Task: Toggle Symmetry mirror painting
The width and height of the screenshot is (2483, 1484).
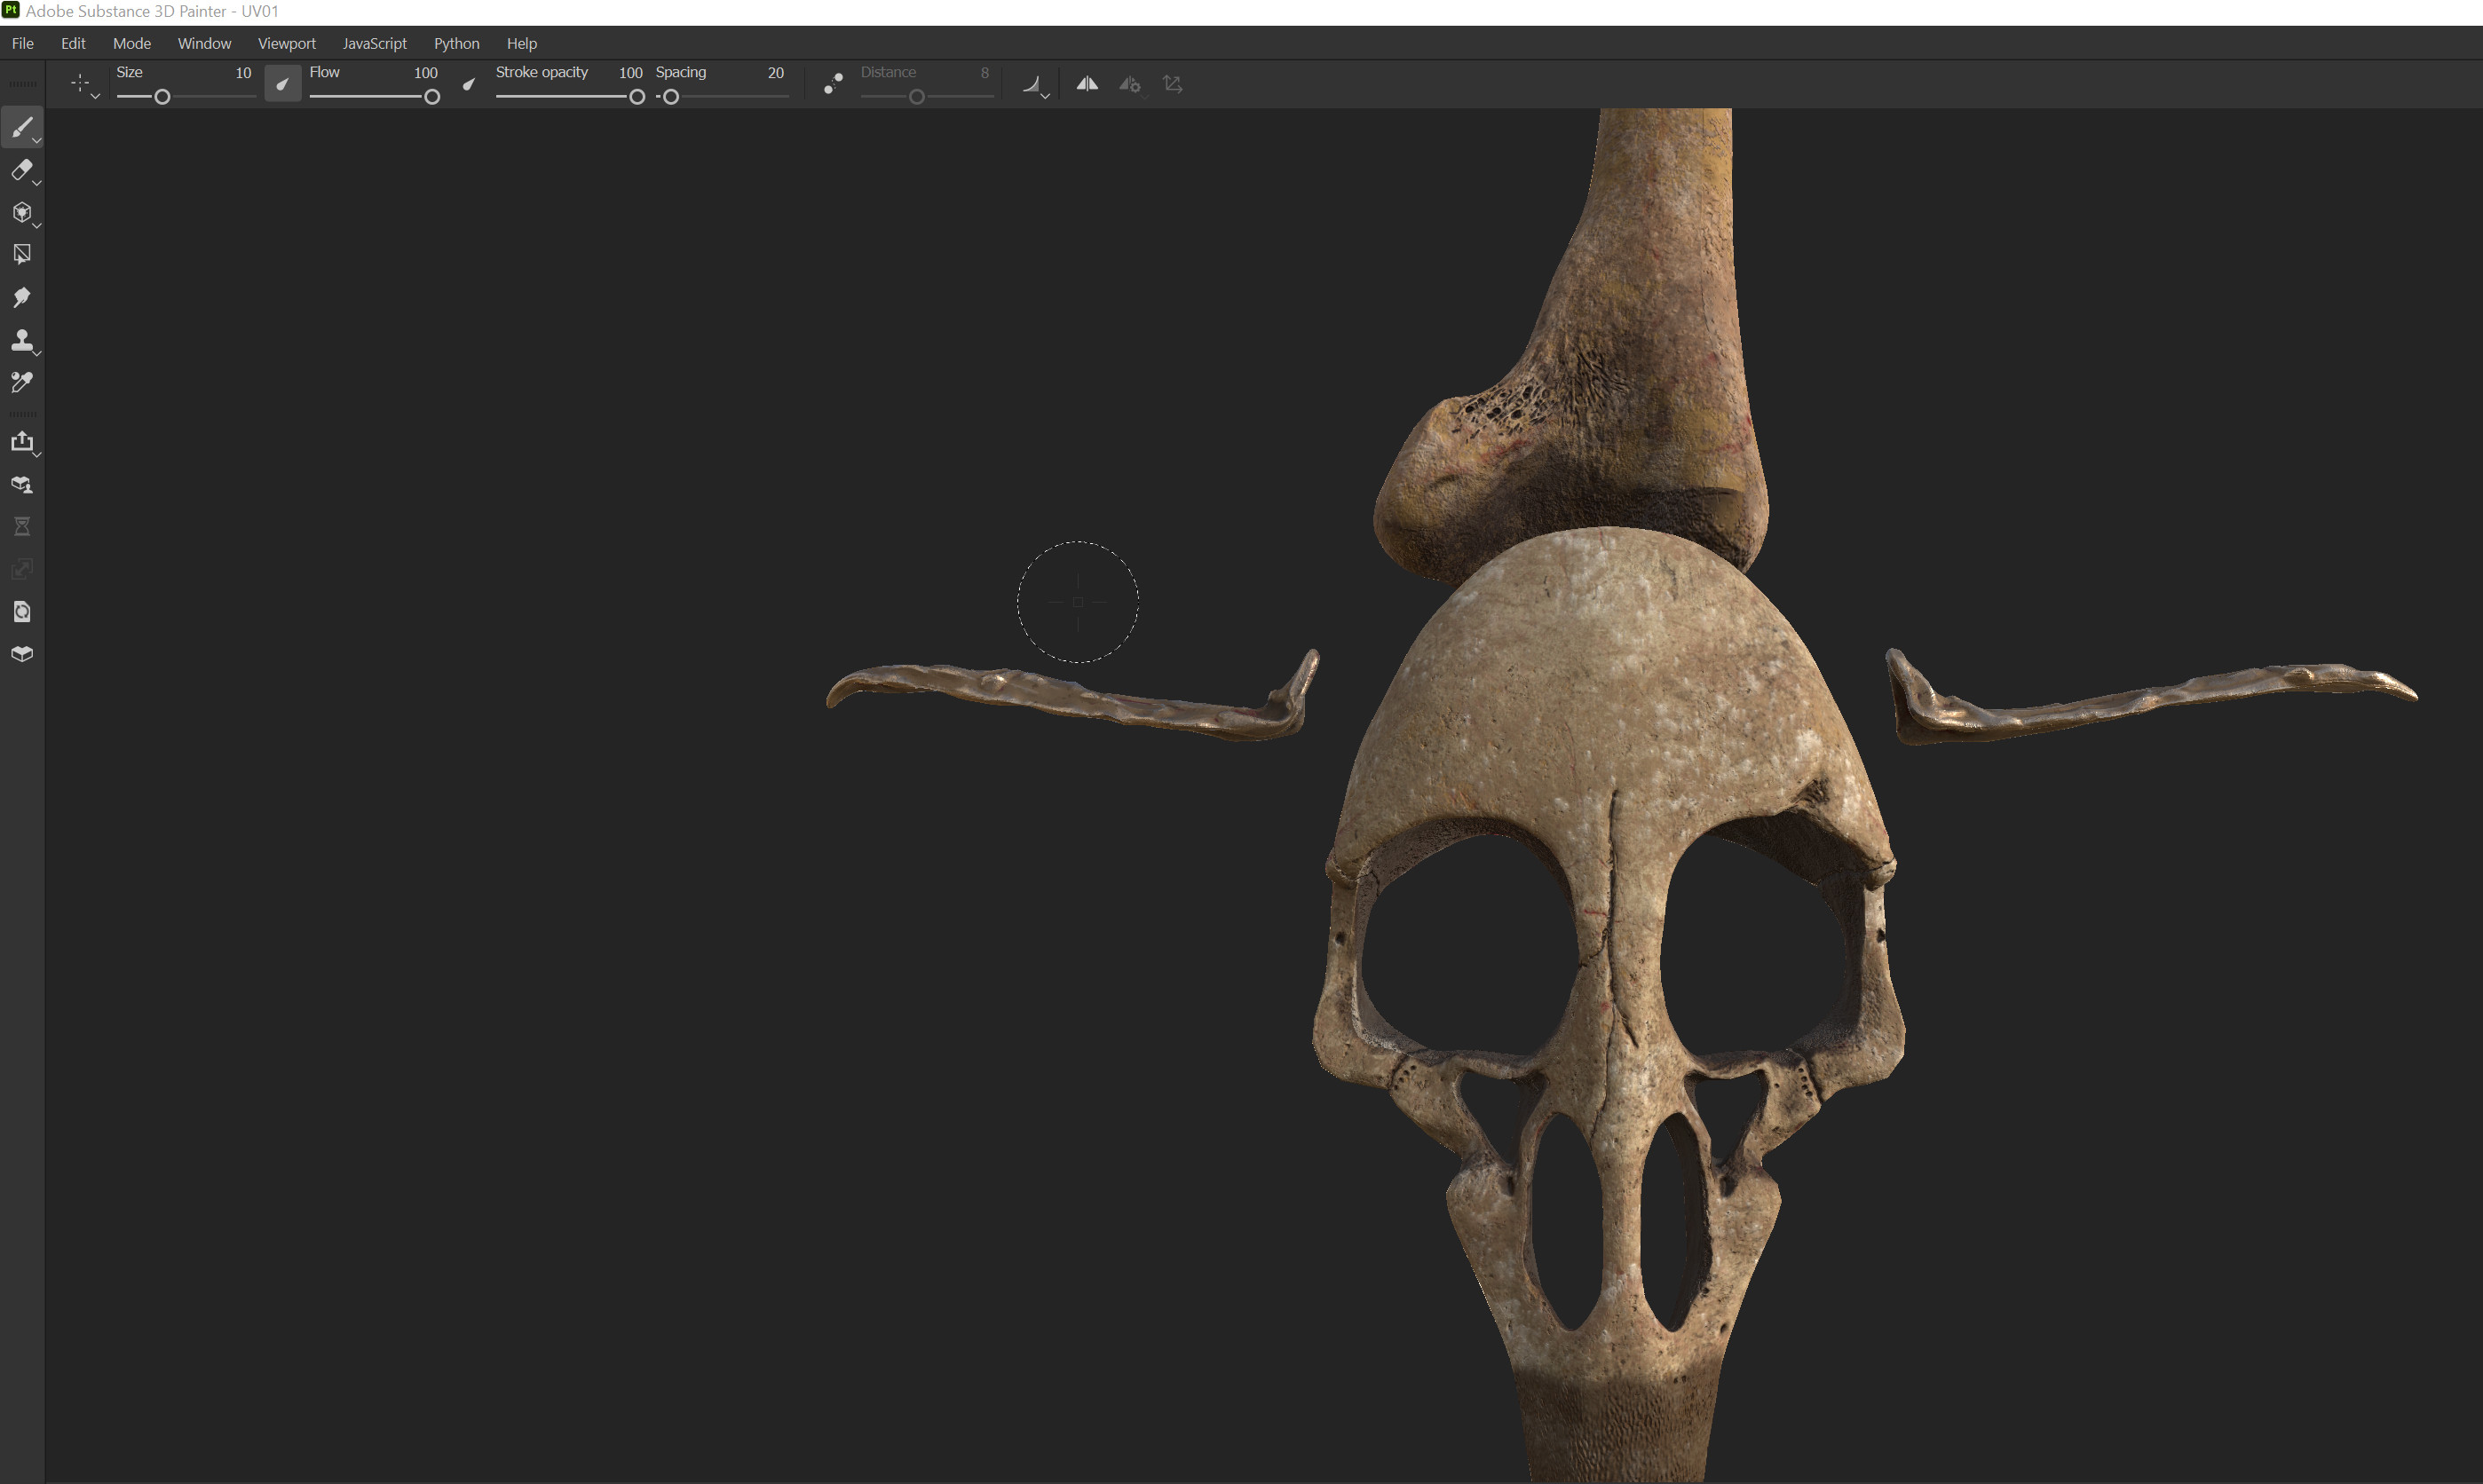Action: tap(1087, 84)
